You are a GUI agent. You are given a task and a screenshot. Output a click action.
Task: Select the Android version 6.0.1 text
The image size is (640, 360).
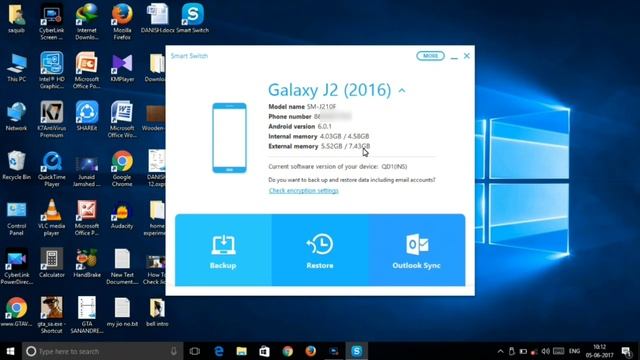(x=300, y=127)
